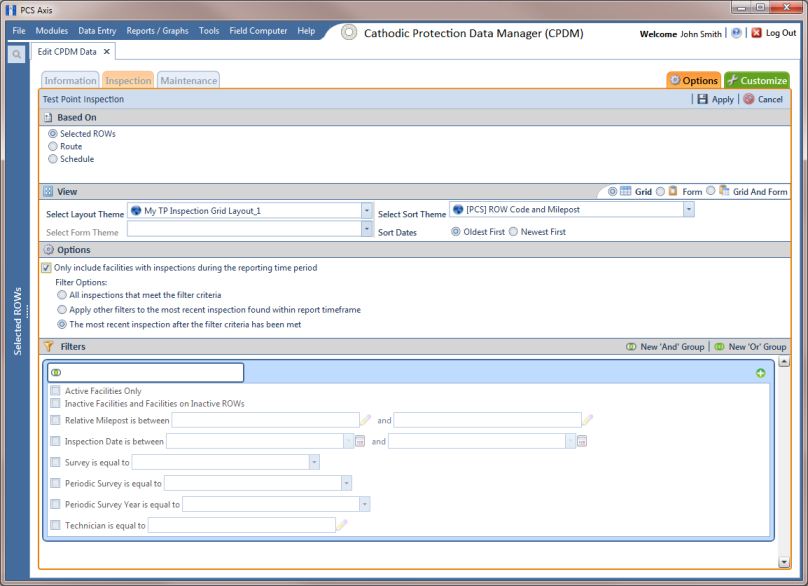The height and width of the screenshot is (586, 808).
Task: Click the first Relative Milepost eraser icon
Action: click(x=365, y=421)
